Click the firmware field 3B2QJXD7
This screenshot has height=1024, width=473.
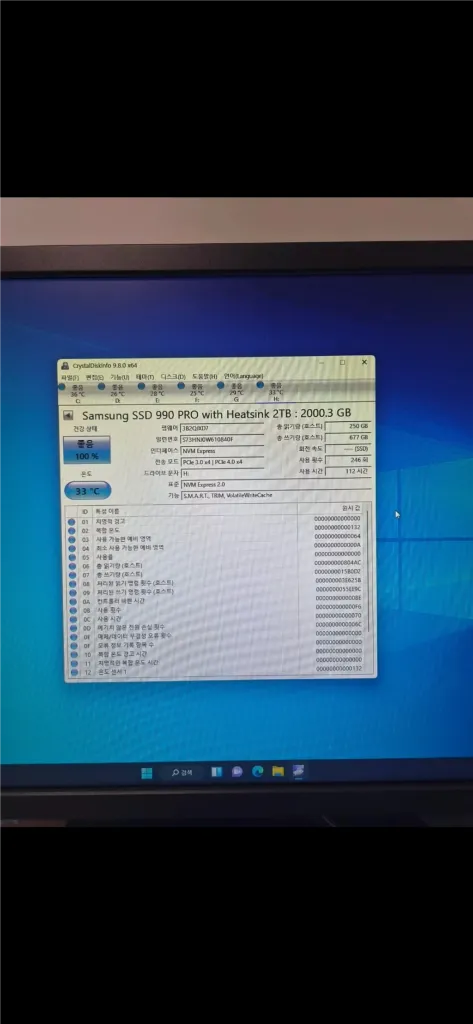222,428
